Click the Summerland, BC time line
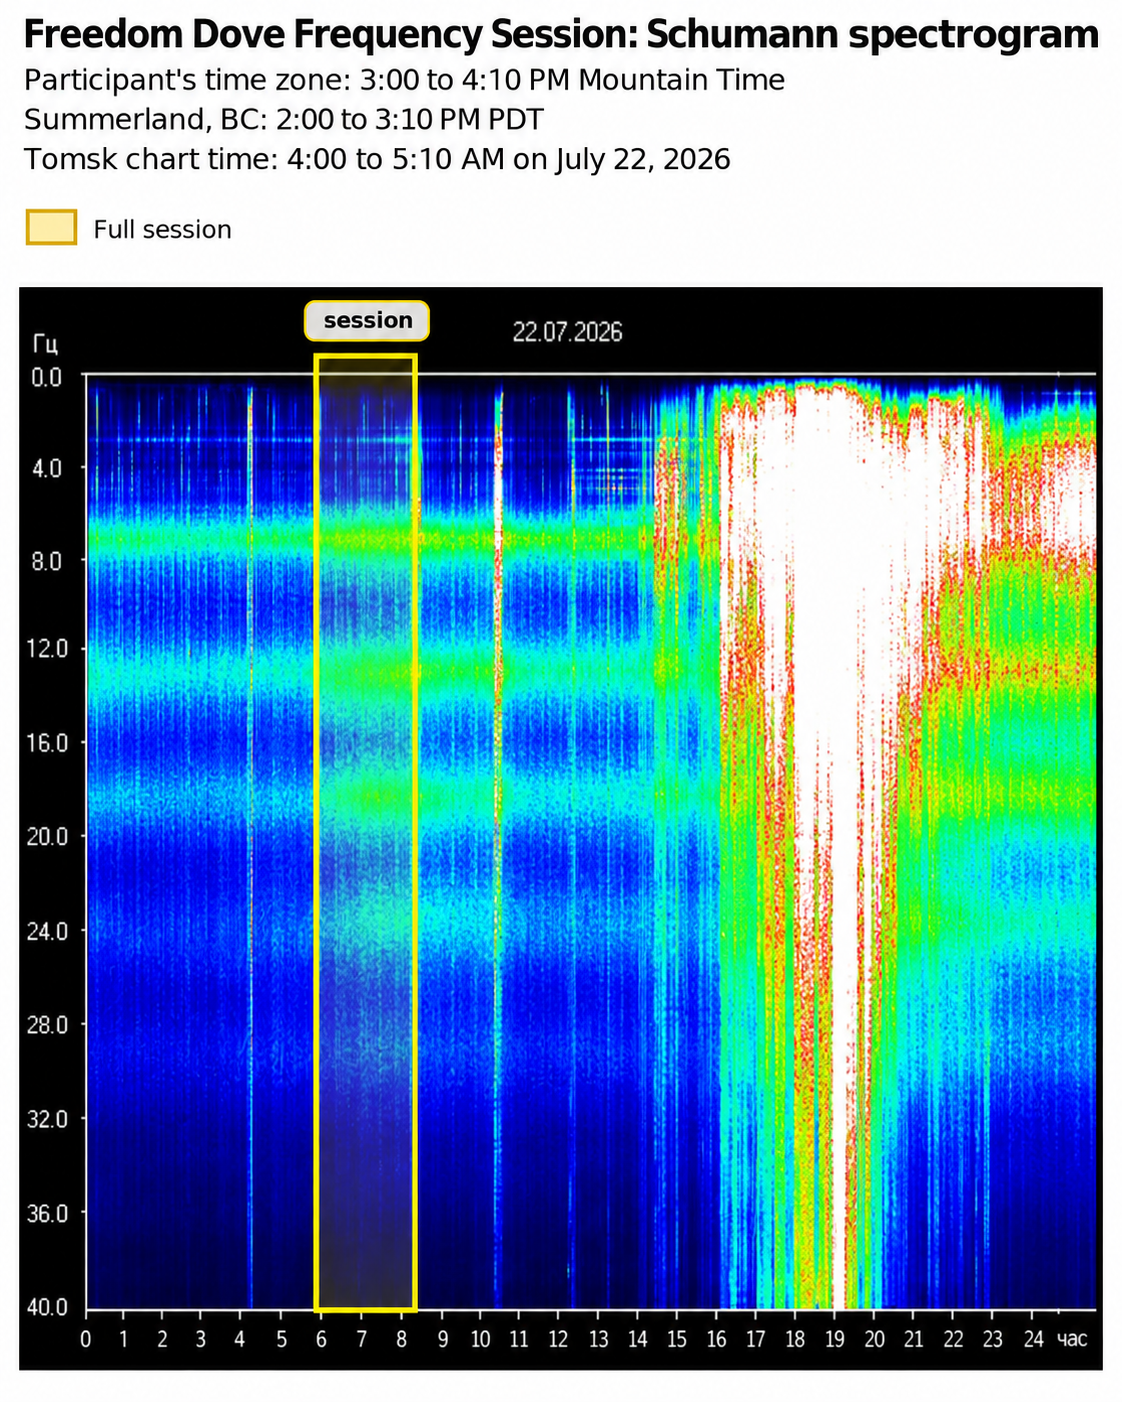1122x1402 pixels. click(x=284, y=120)
